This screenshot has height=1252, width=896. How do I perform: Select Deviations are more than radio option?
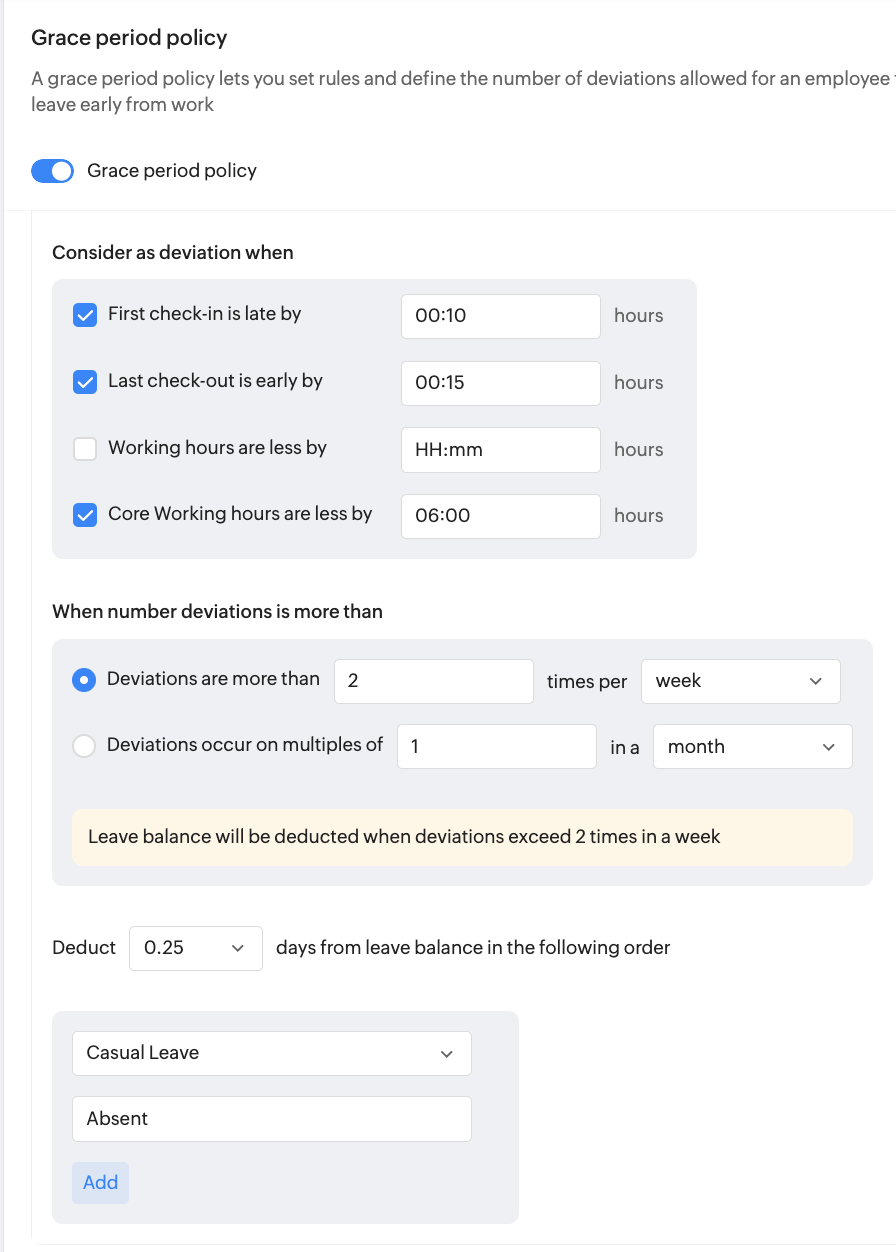(x=85, y=680)
